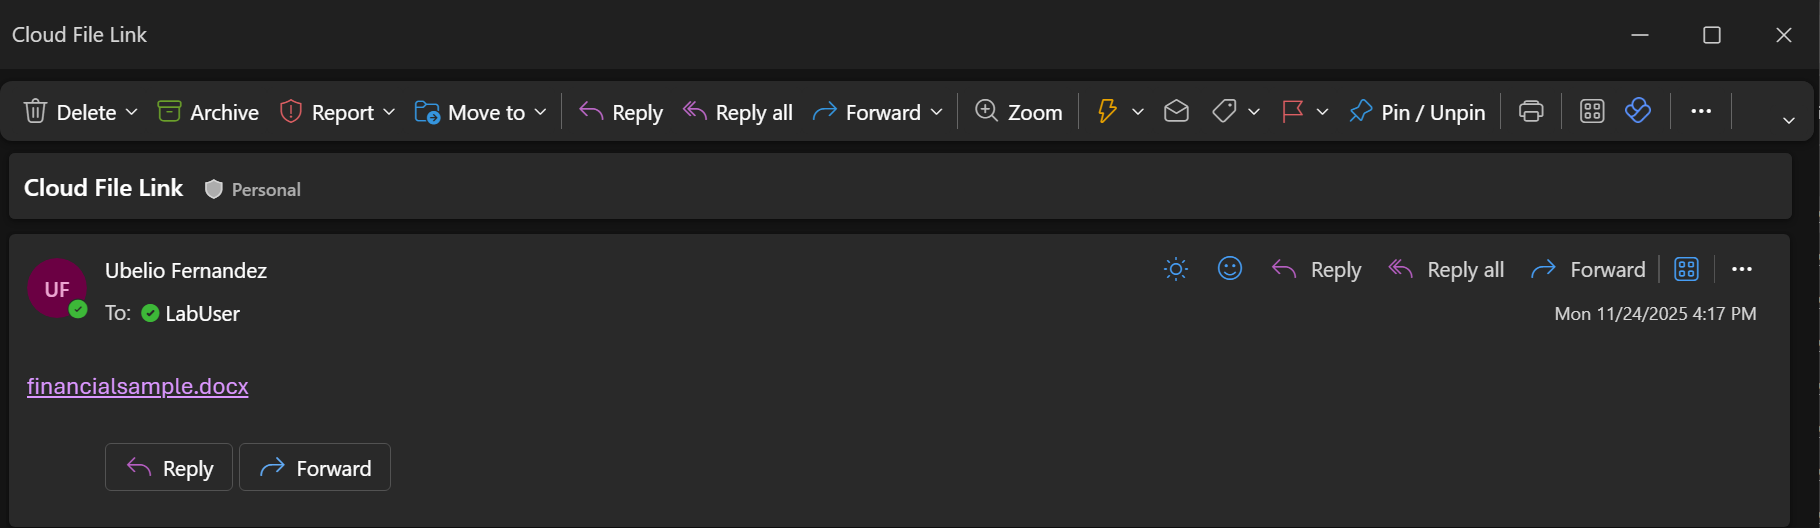Open the Apps grid icon in the top toolbar
This screenshot has height=528, width=1820.
(x=1592, y=111)
